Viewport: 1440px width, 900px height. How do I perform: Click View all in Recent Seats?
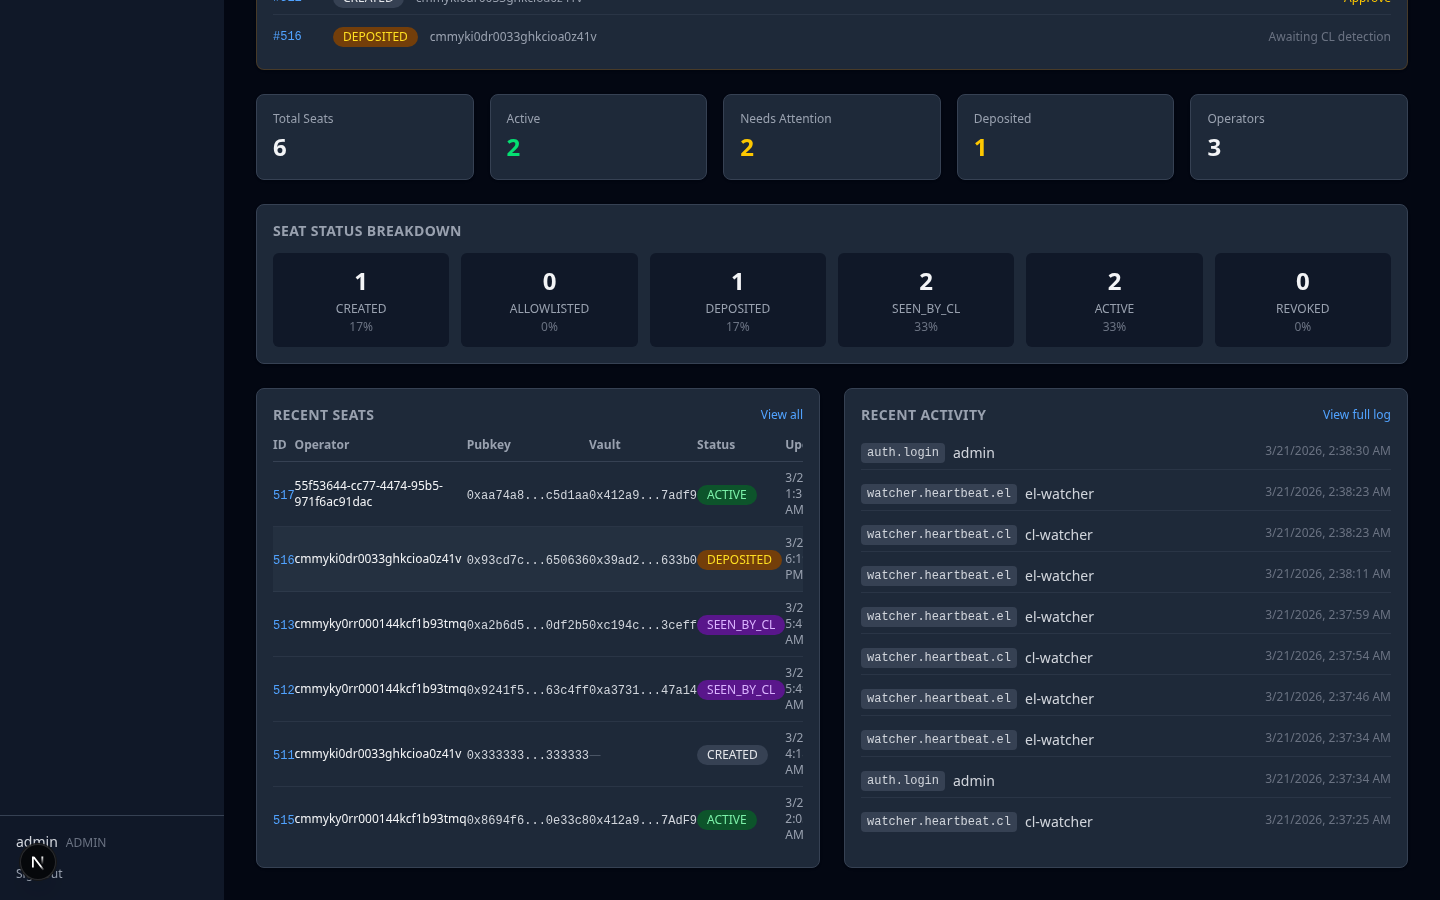[781, 414]
